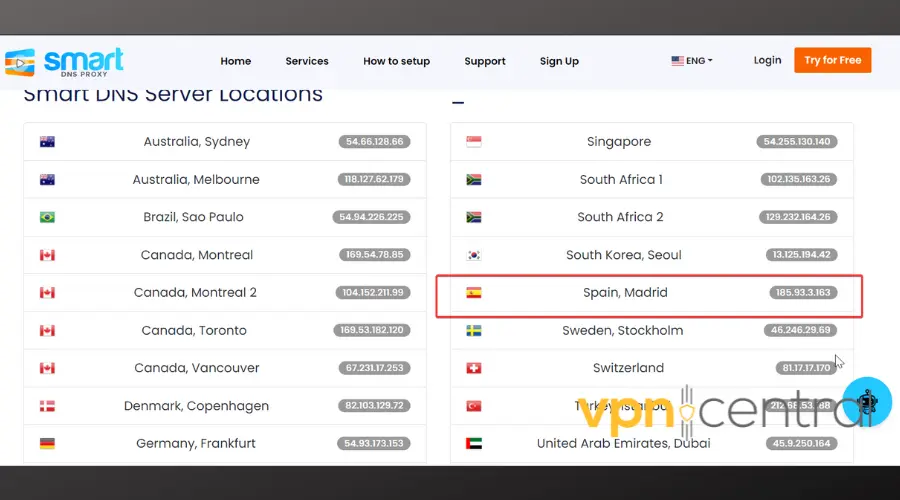Click the Switzerland flag icon
This screenshot has height=500, width=900.
(474, 368)
